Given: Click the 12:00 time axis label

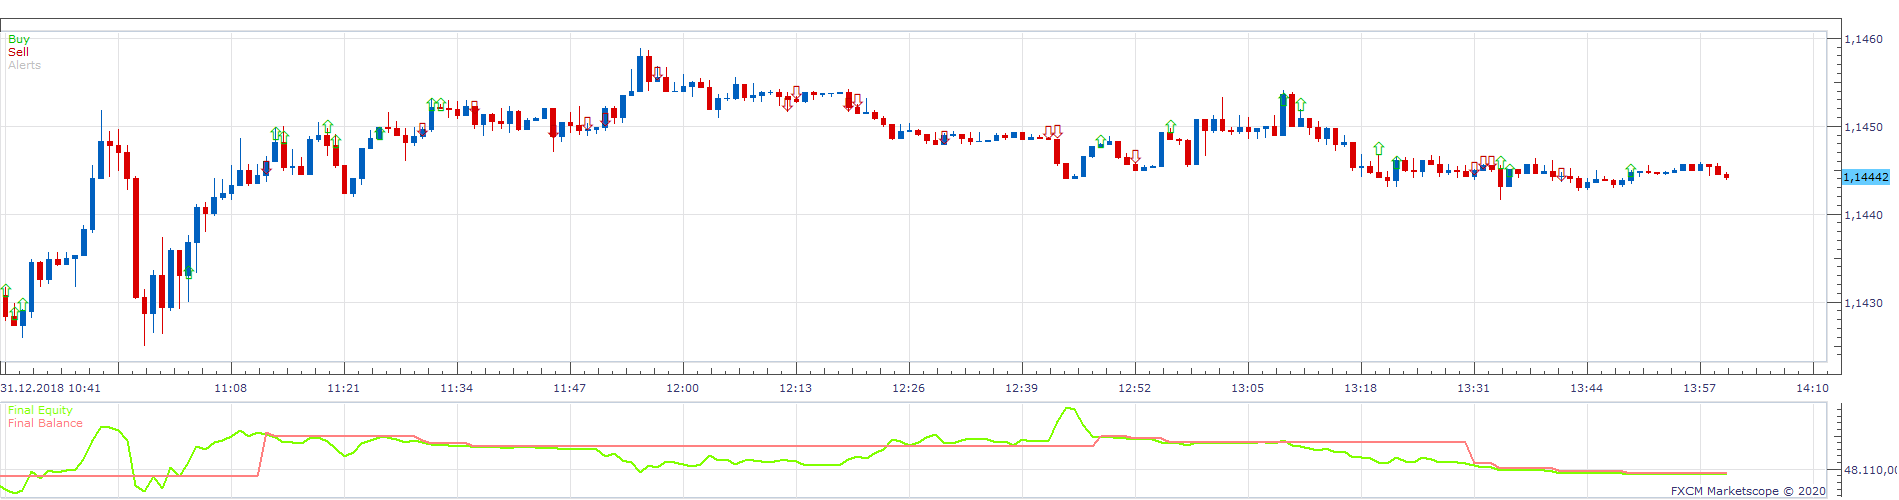Looking at the screenshot, I should (683, 388).
